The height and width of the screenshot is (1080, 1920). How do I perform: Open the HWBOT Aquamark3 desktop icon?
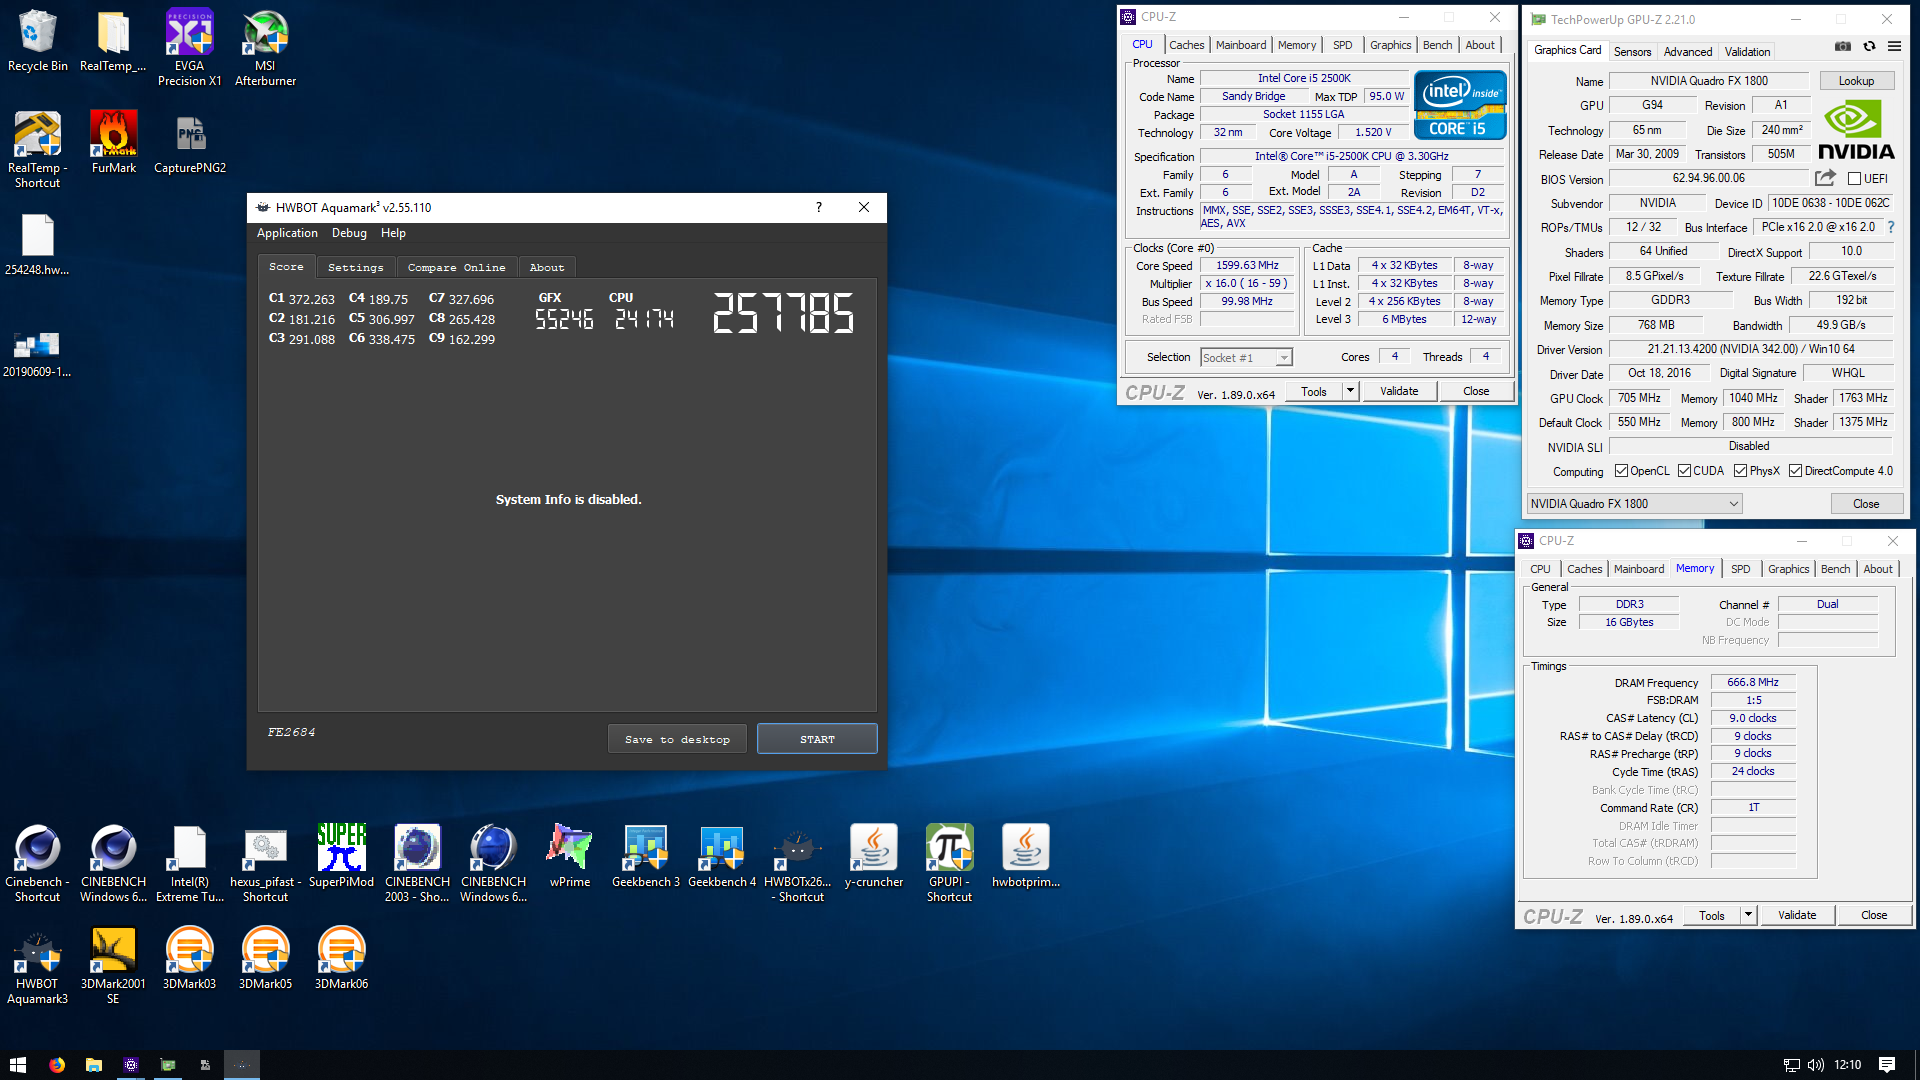[x=37, y=966]
